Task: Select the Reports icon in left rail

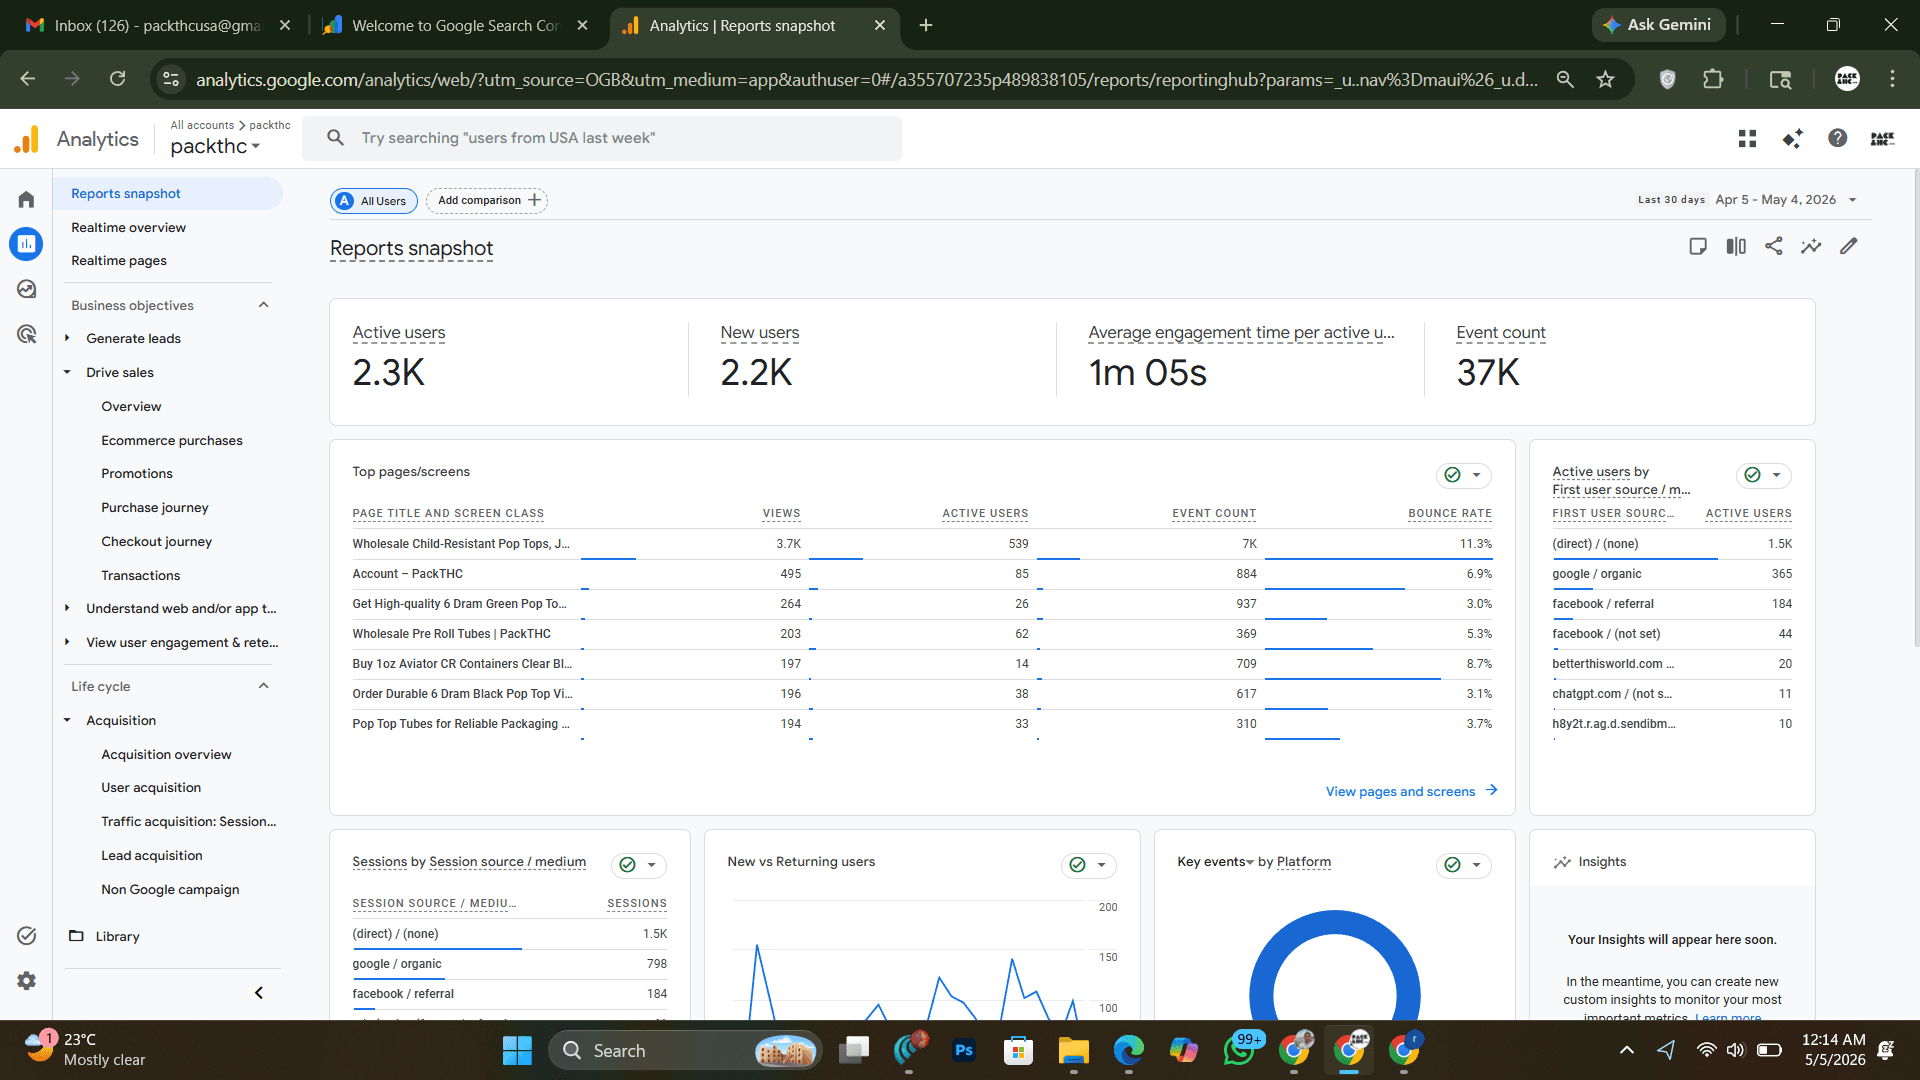Action: tap(26, 243)
